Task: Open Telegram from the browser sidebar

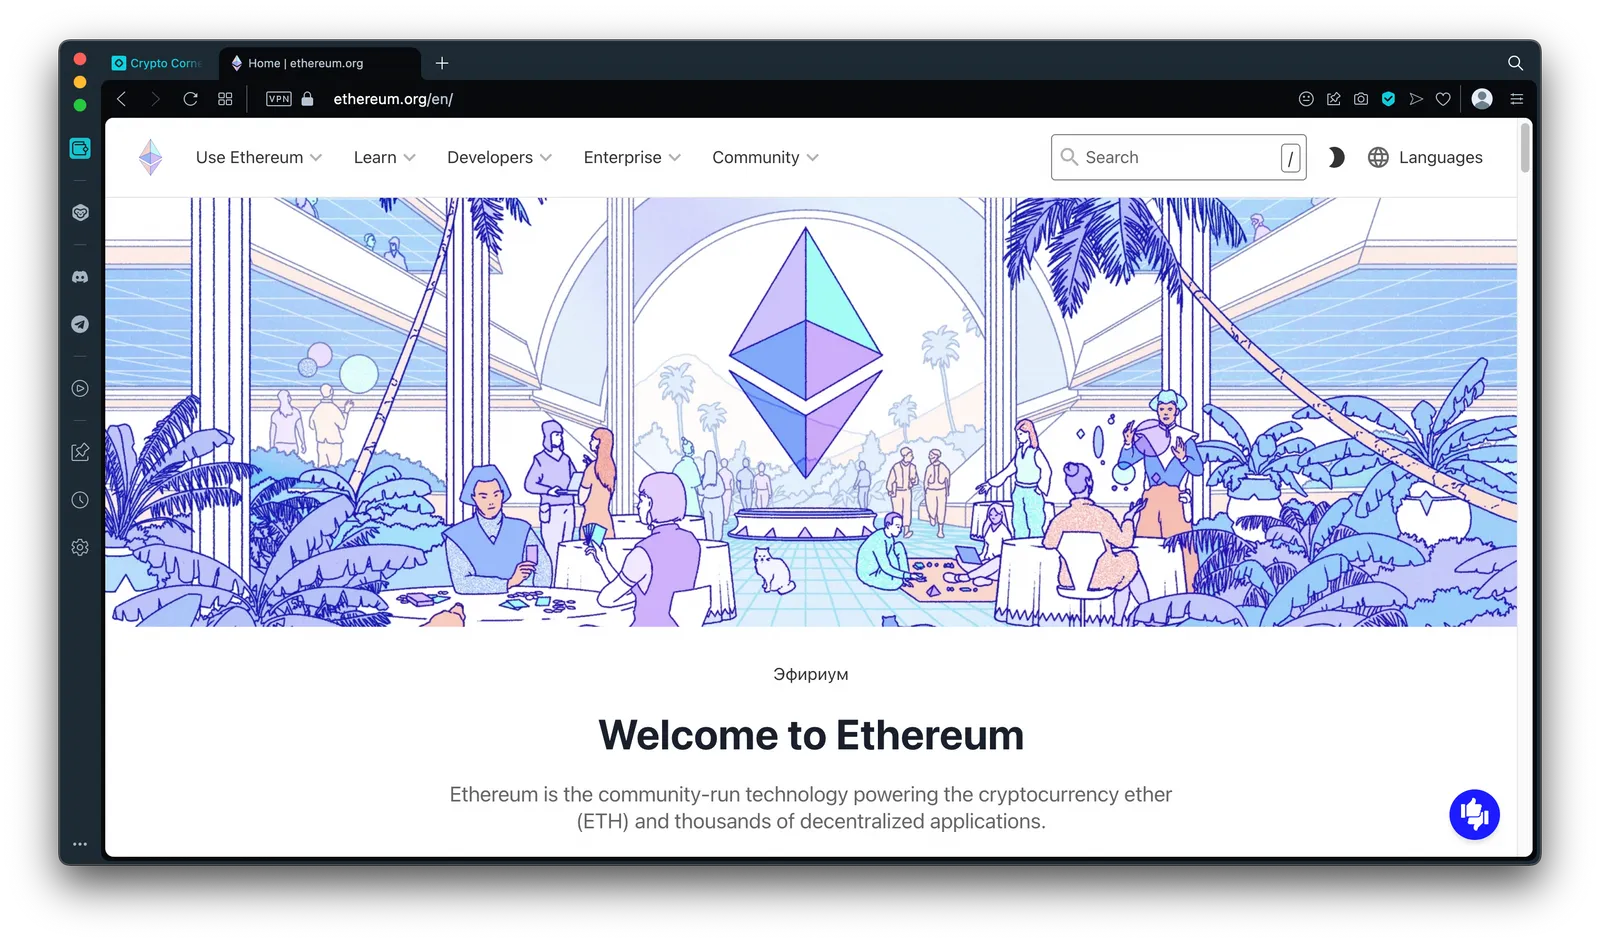Action: pos(80,324)
